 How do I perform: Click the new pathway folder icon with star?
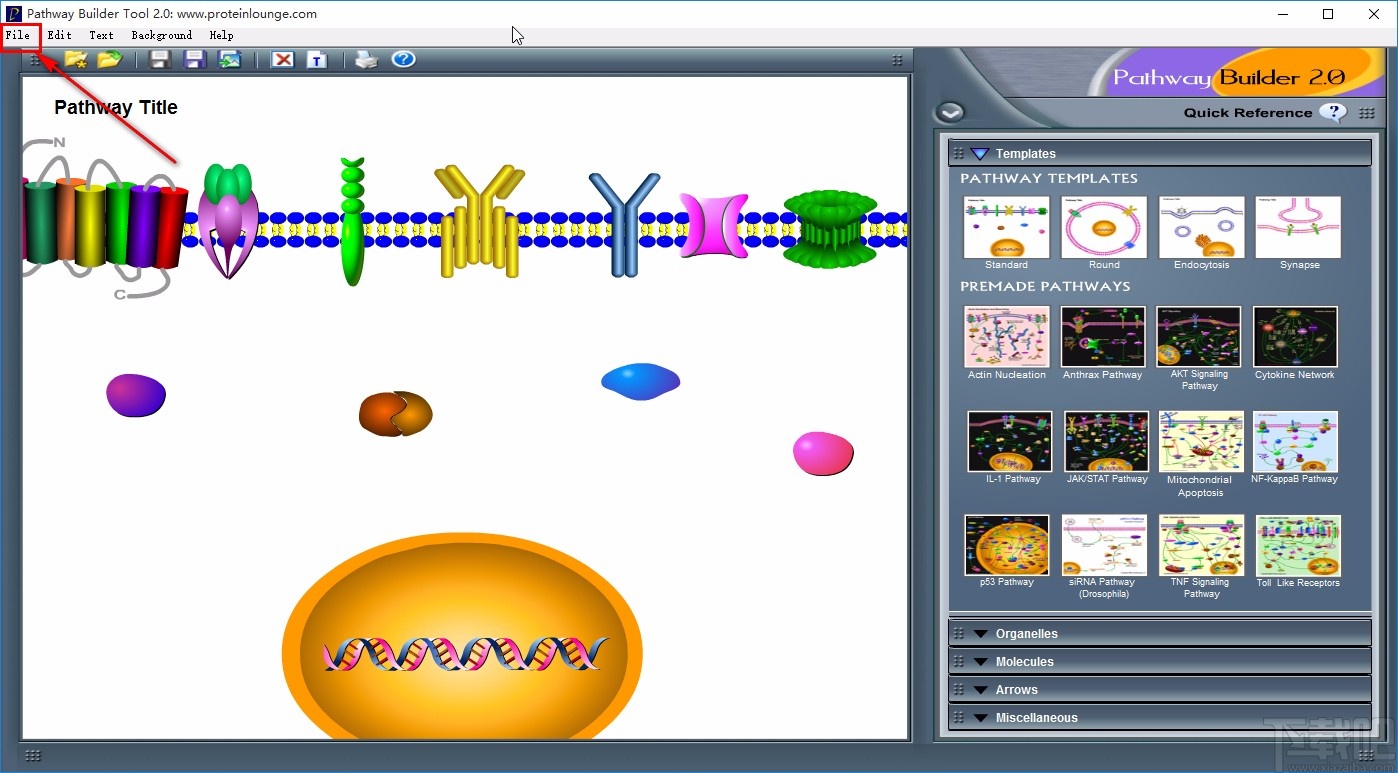[76, 60]
